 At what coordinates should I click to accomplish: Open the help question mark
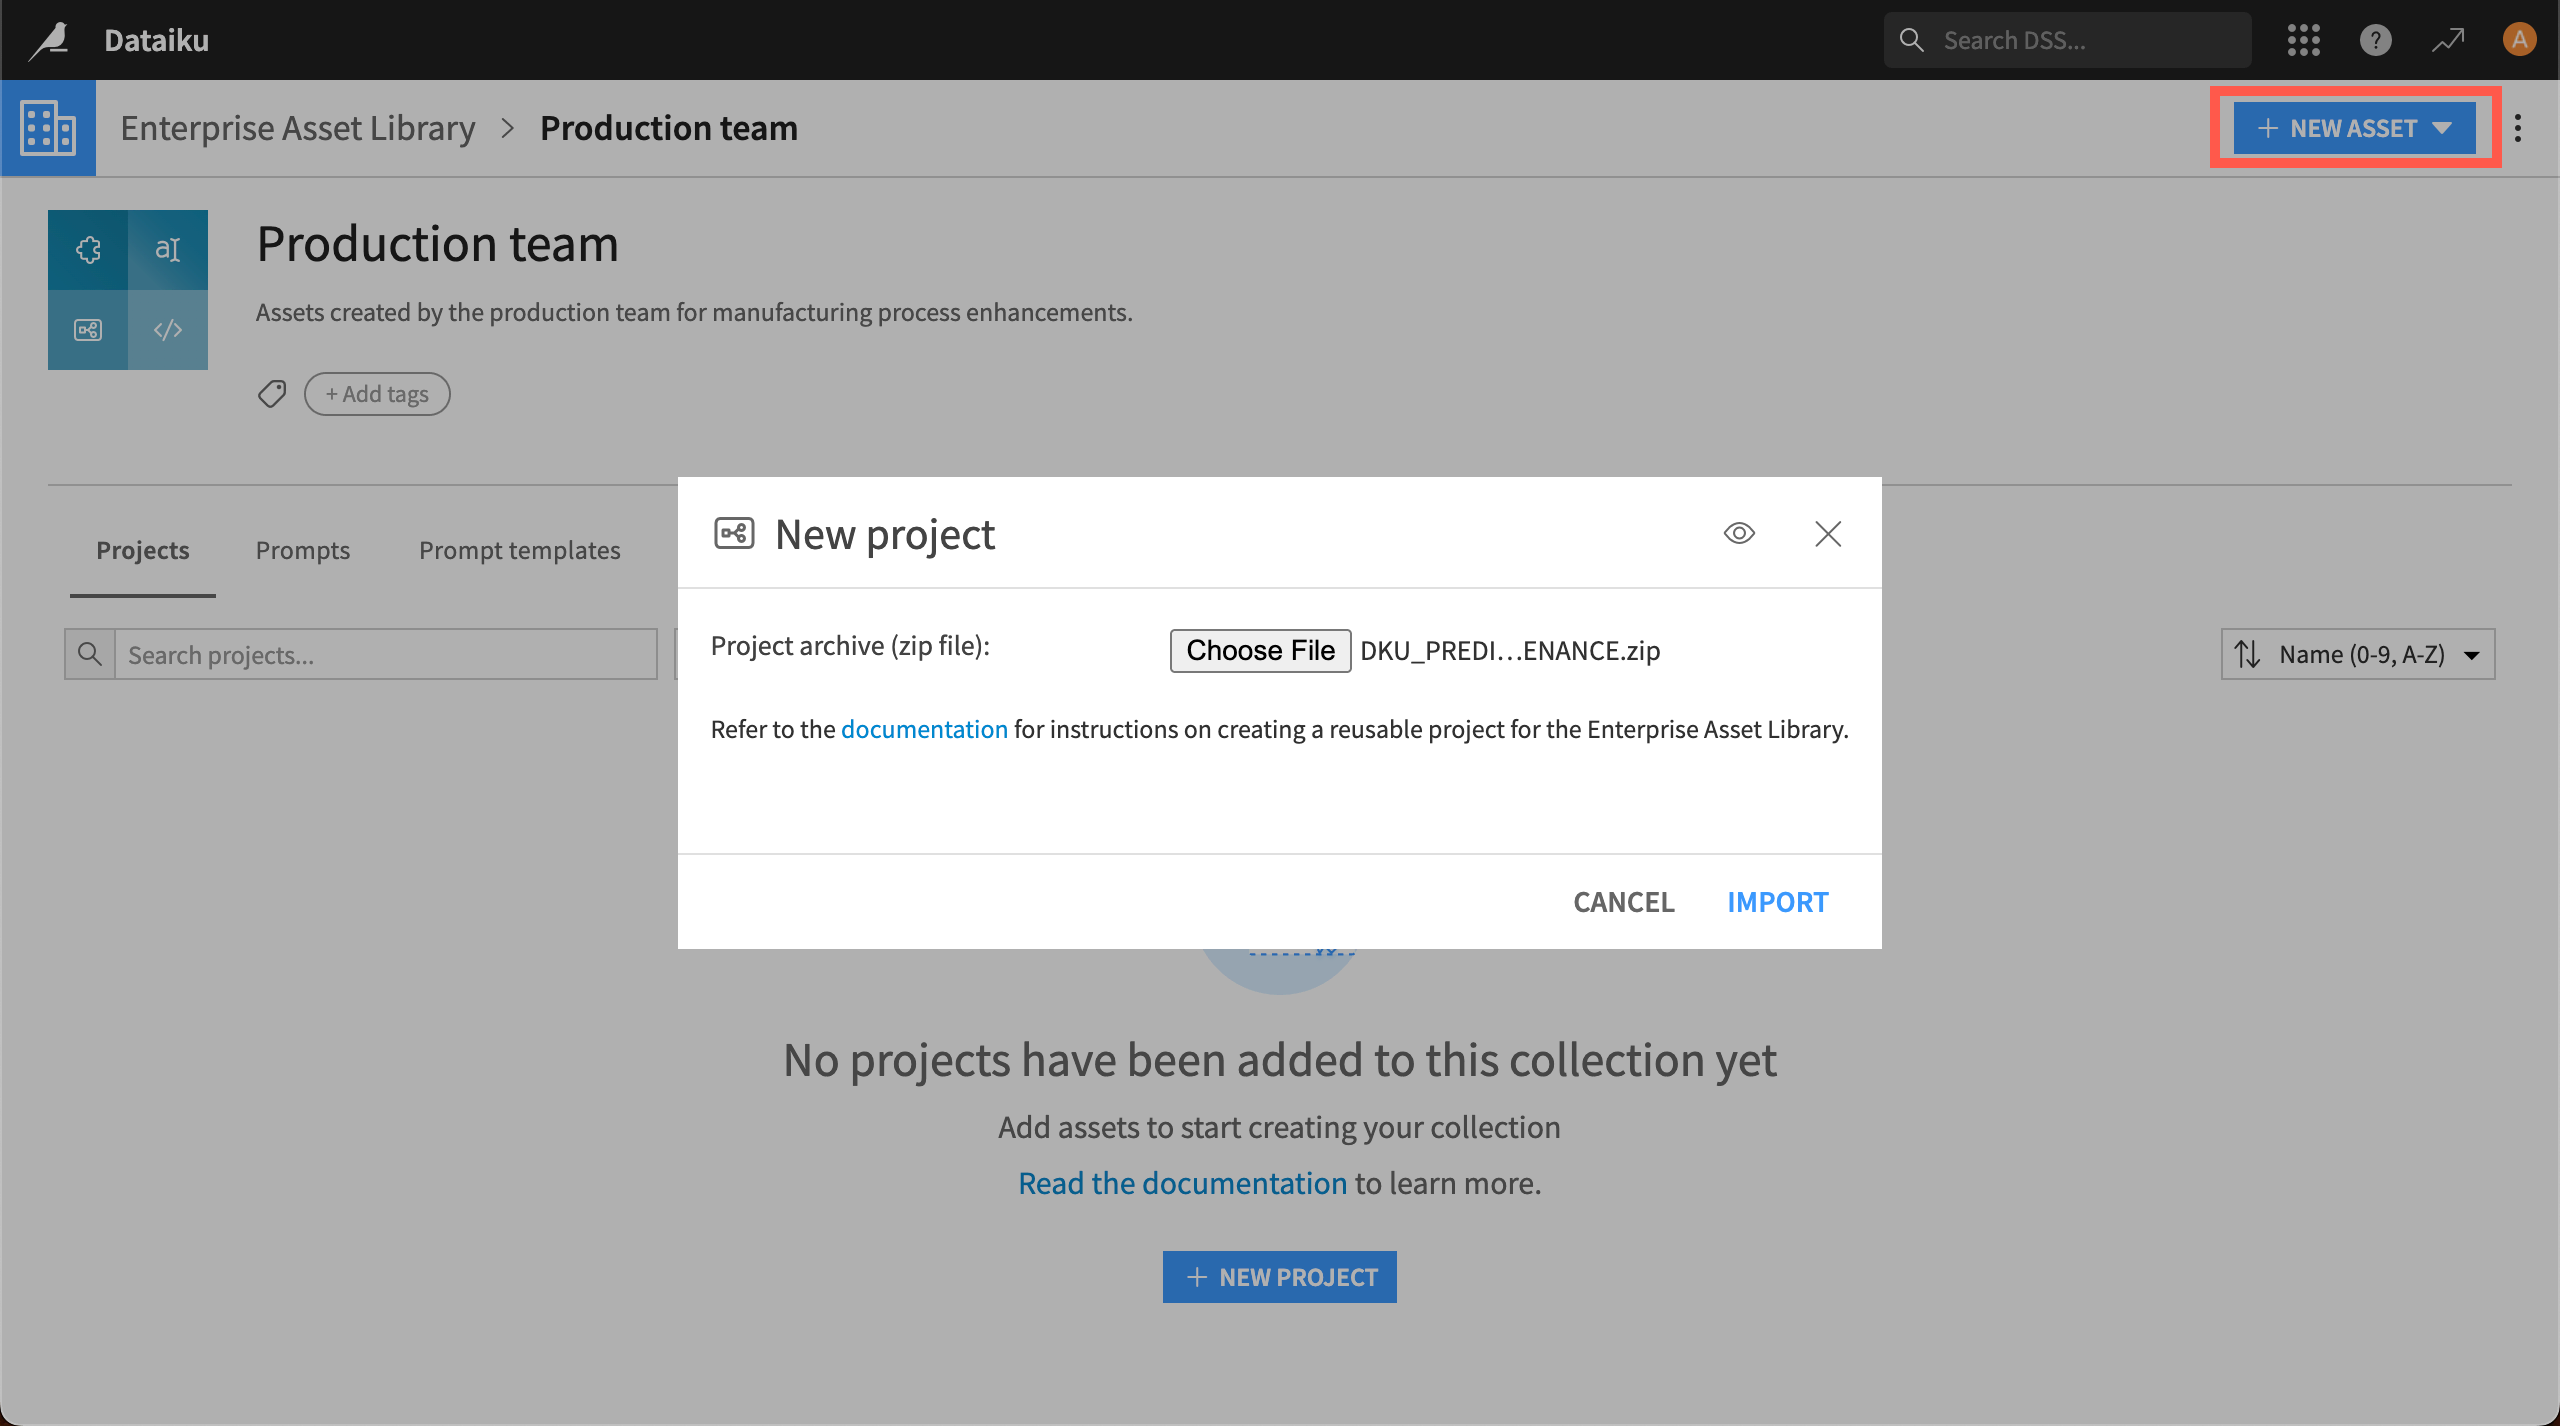2375,40
